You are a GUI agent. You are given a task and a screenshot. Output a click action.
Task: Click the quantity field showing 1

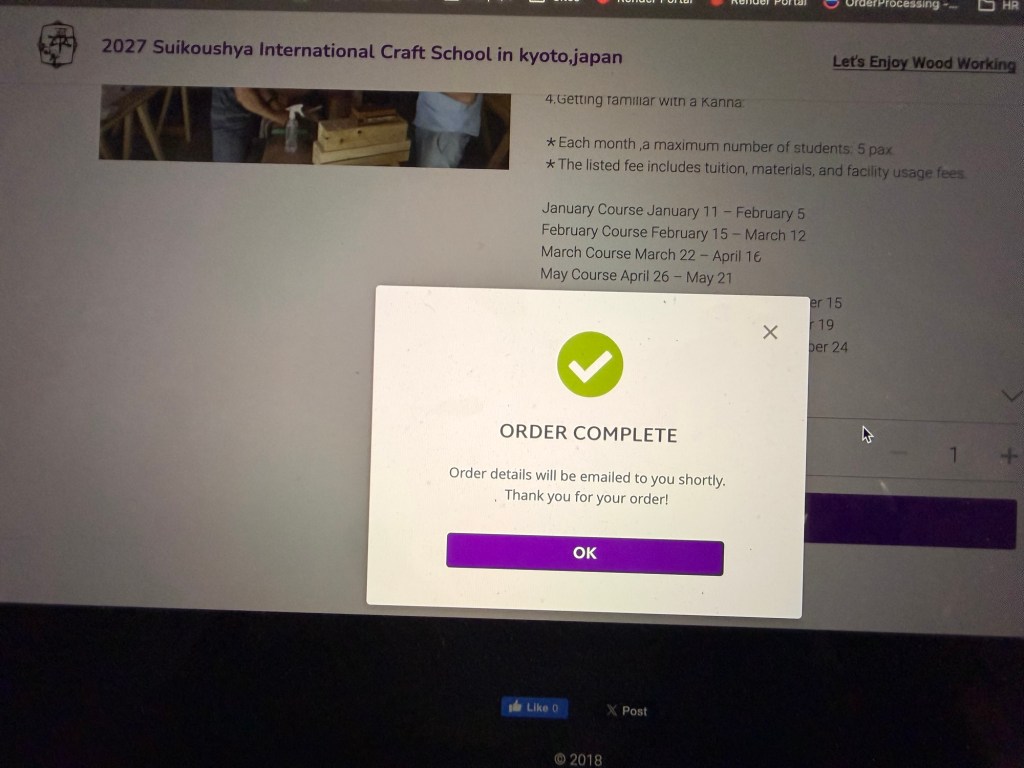pyautogui.click(x=953, y=455)
